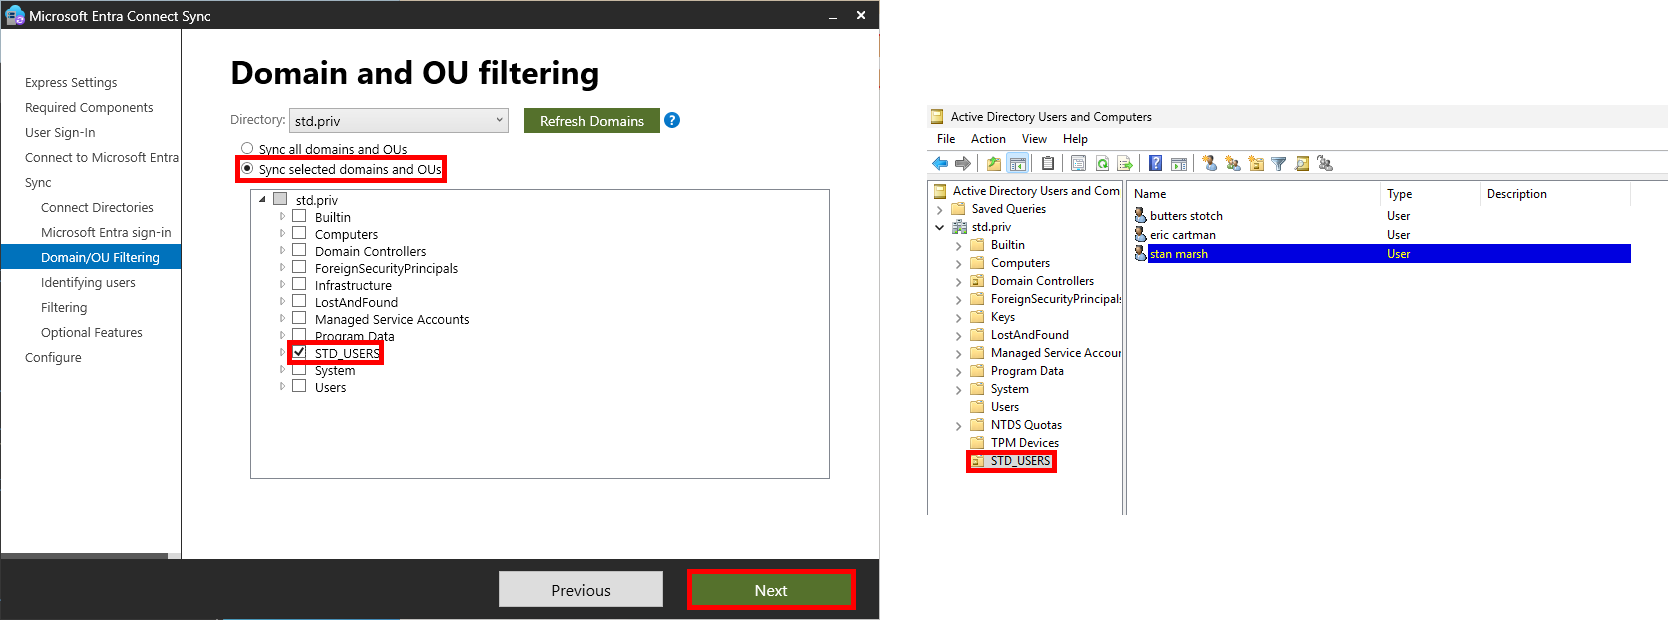Check the Builtin checkbox in OU filter
This screenshot has height=620, width=1668.
click(x=299, y=216)
